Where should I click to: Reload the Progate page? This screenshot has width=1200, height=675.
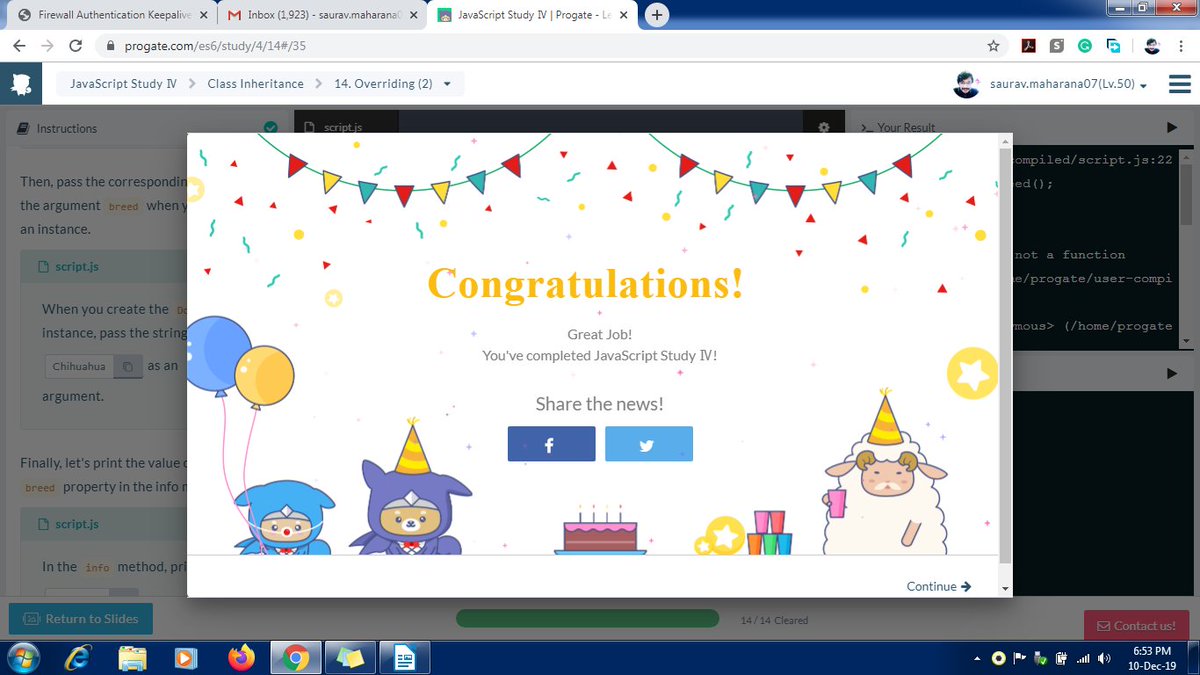(x=76, y=46)
